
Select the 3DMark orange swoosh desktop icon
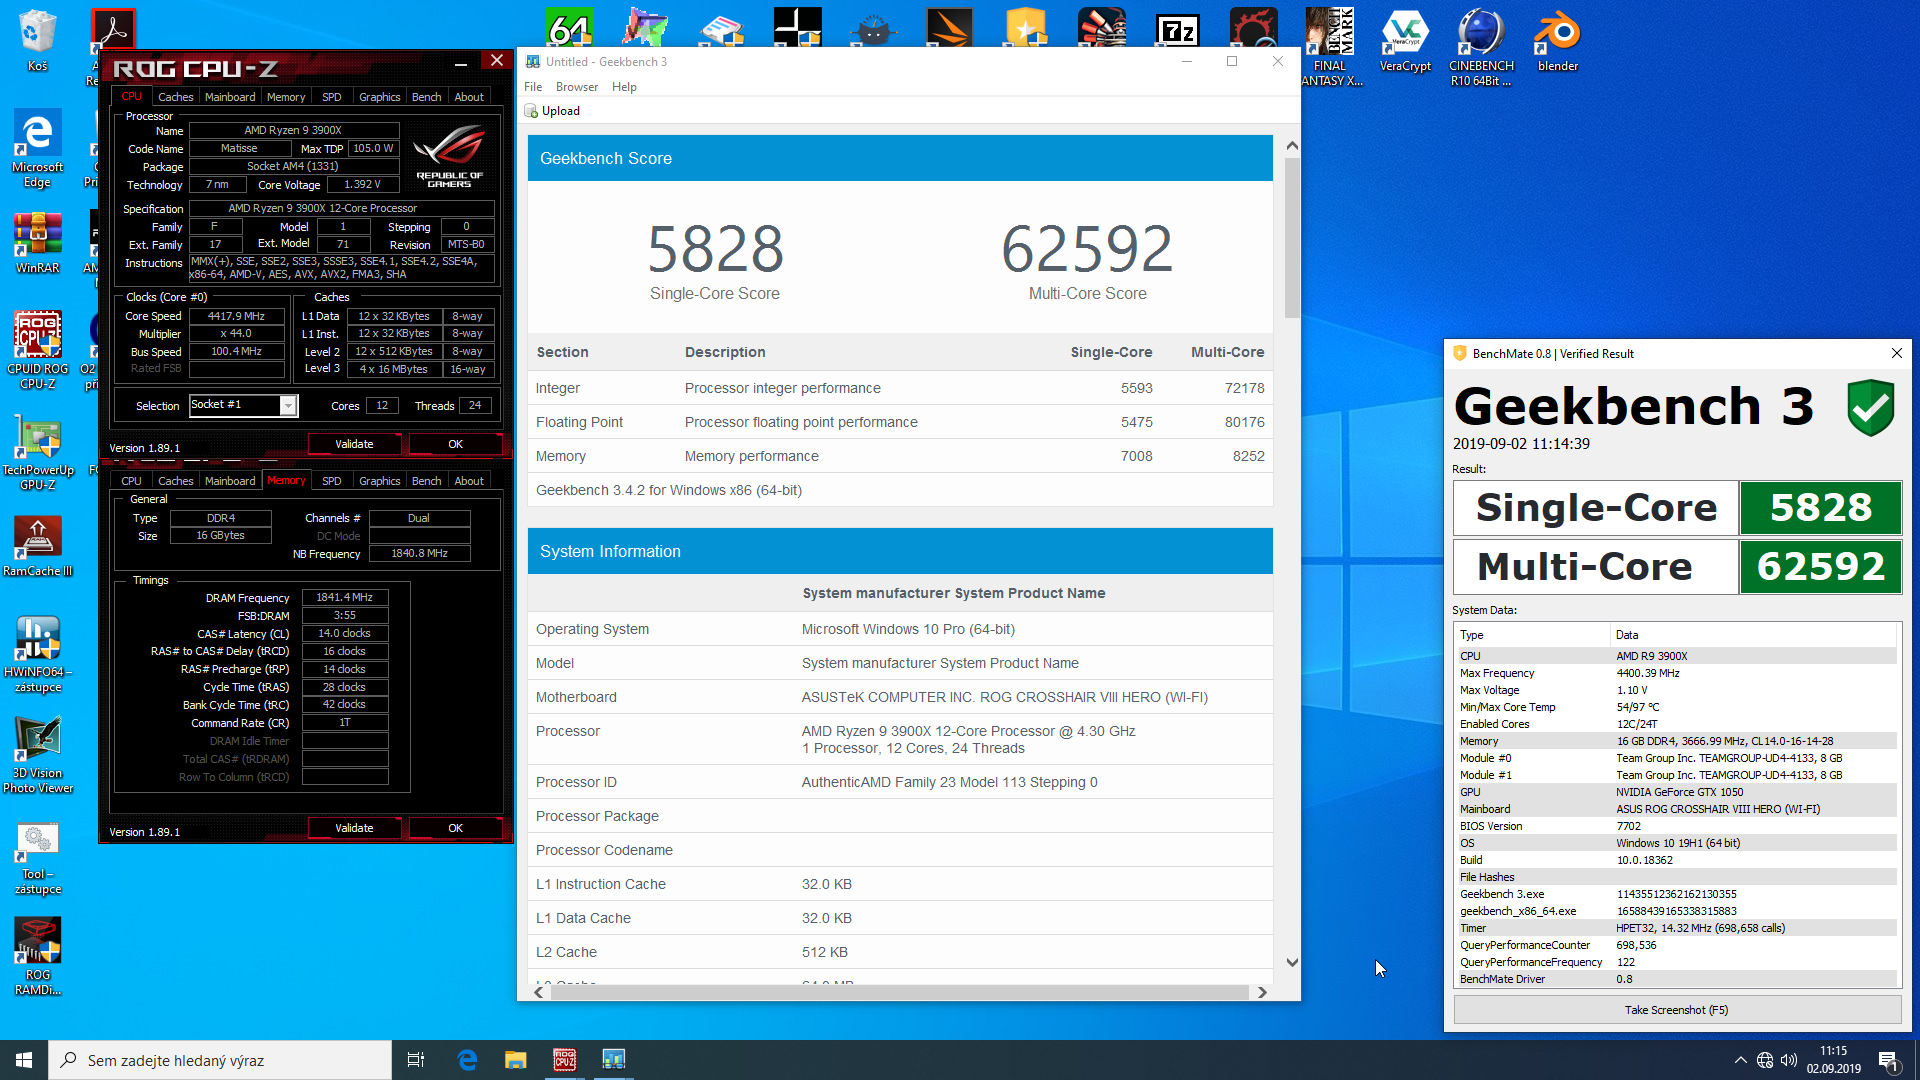tap(949, 28)
